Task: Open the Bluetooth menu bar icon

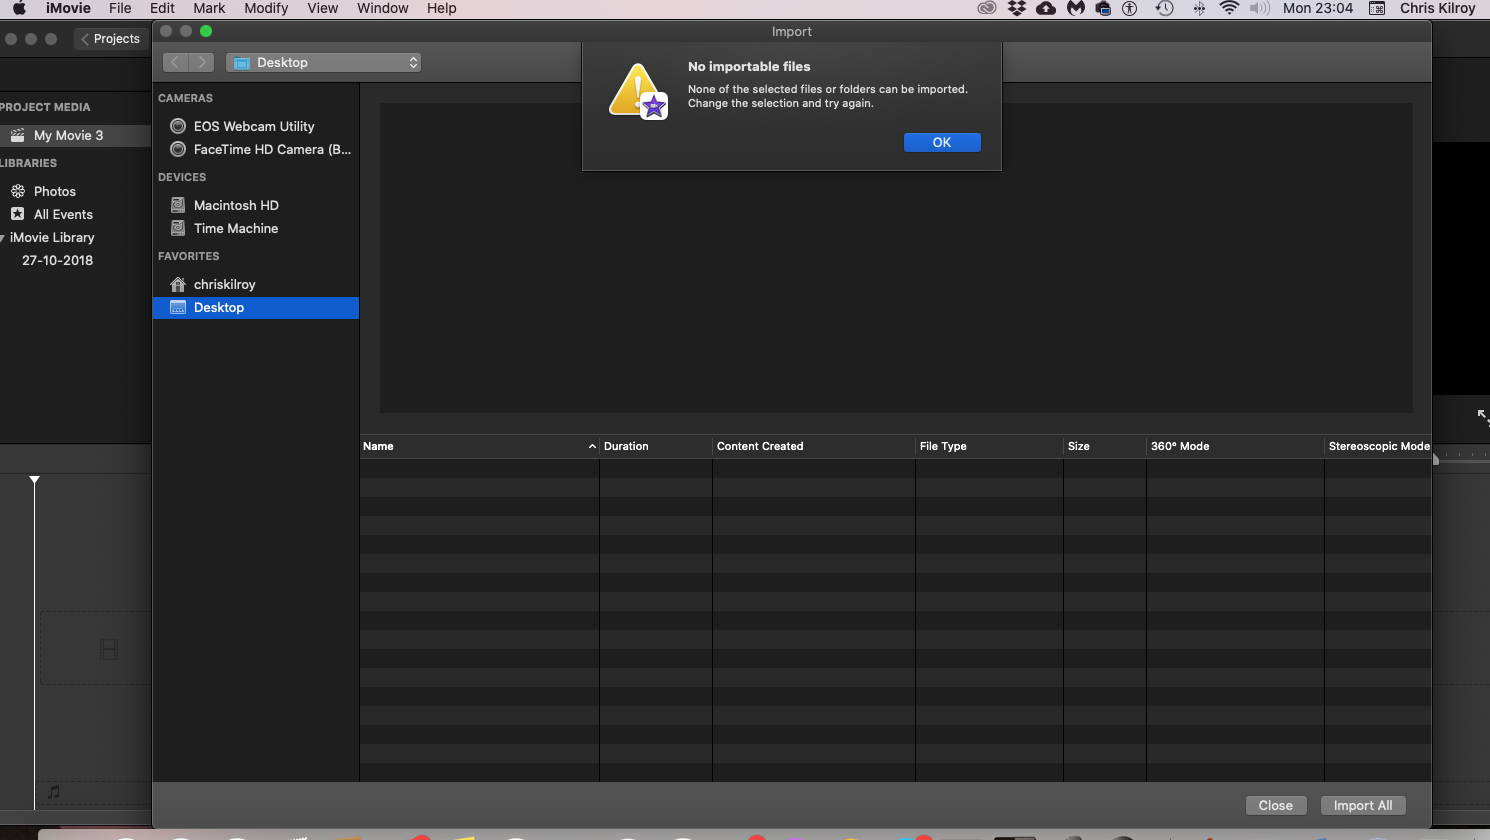Action: click(x=1199, y=8)
